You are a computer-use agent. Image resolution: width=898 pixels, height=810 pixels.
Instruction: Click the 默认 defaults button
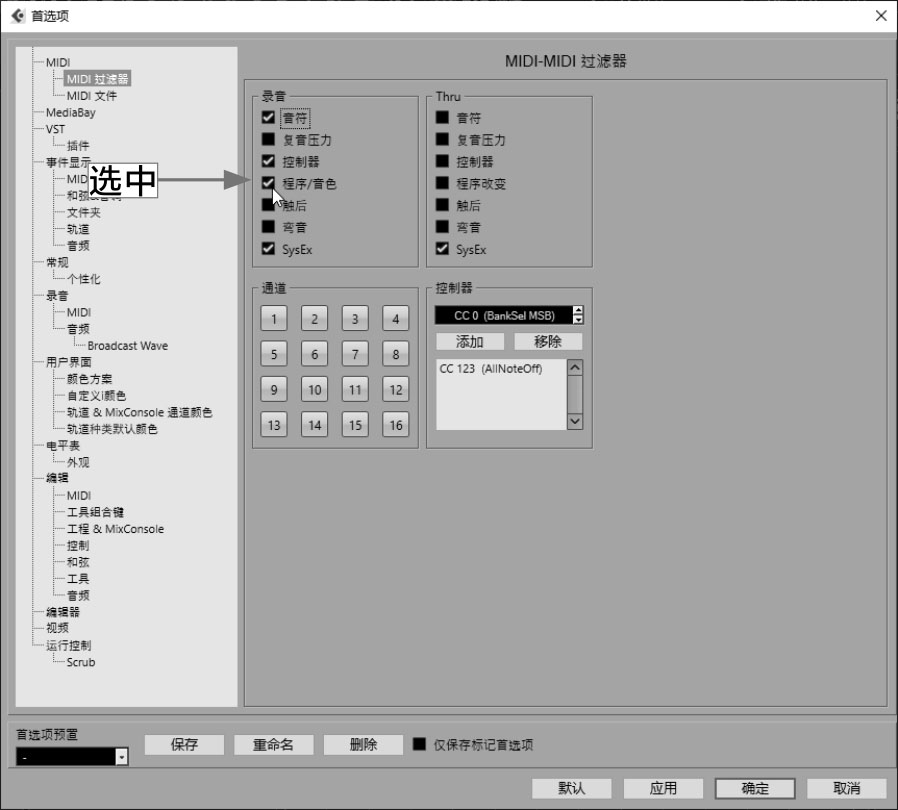click(x=571, y=788)
